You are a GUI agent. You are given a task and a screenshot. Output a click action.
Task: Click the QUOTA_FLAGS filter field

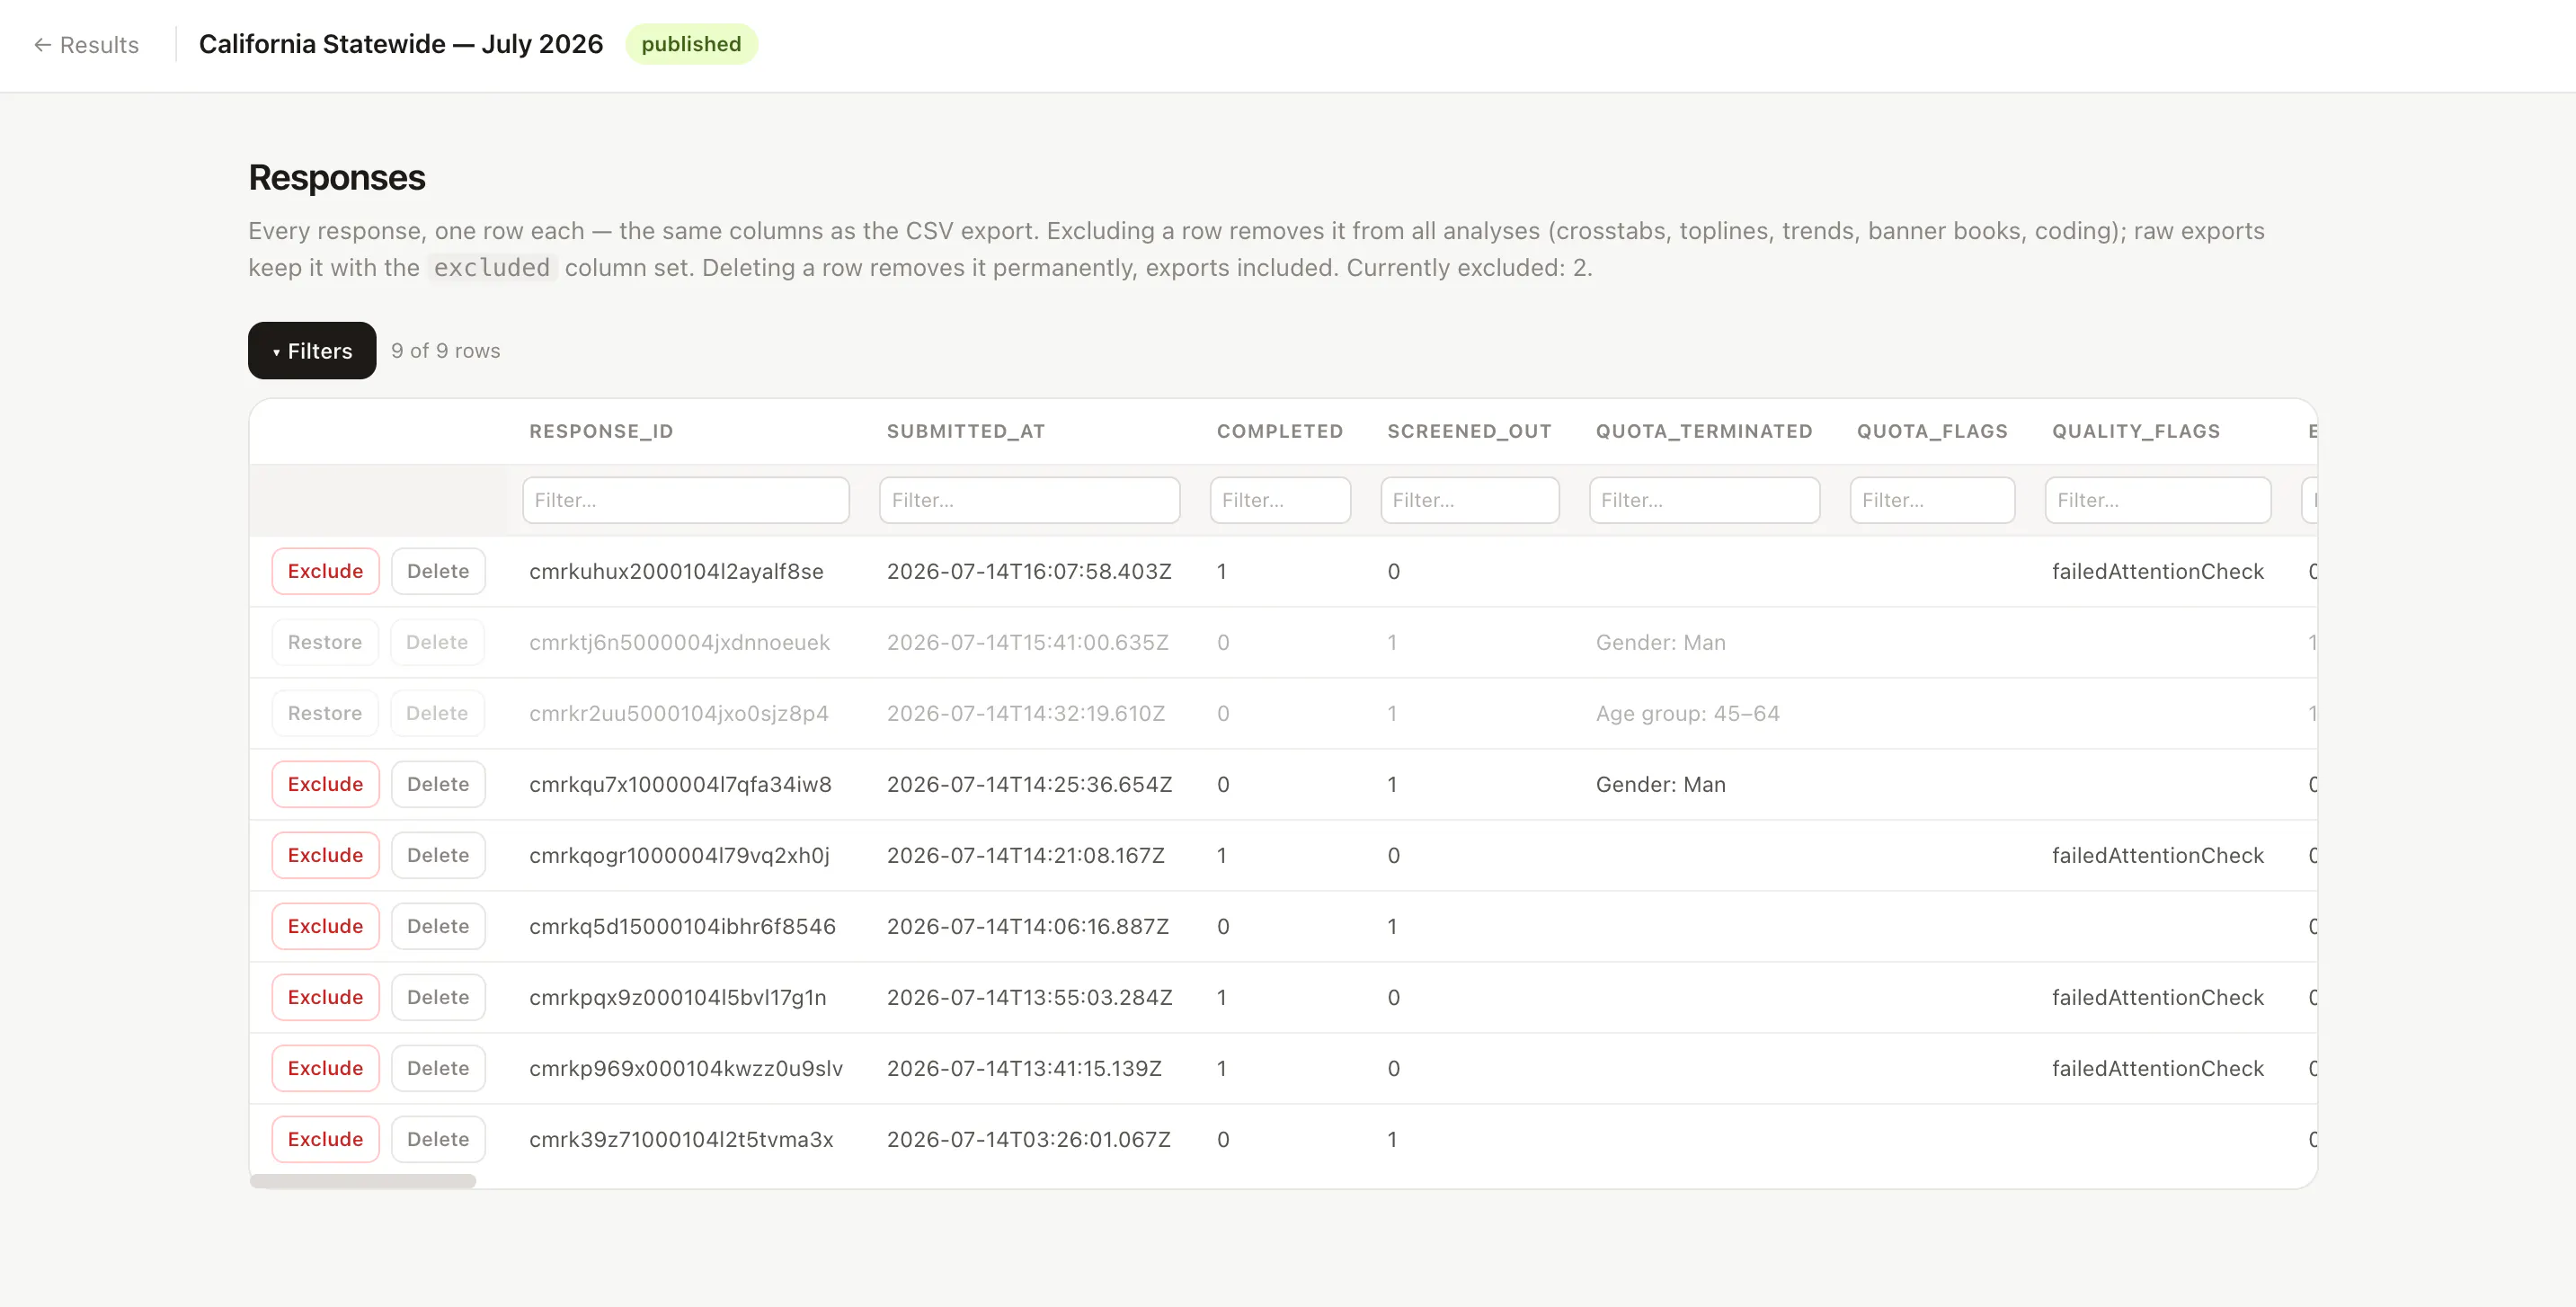pos(1932,500)
